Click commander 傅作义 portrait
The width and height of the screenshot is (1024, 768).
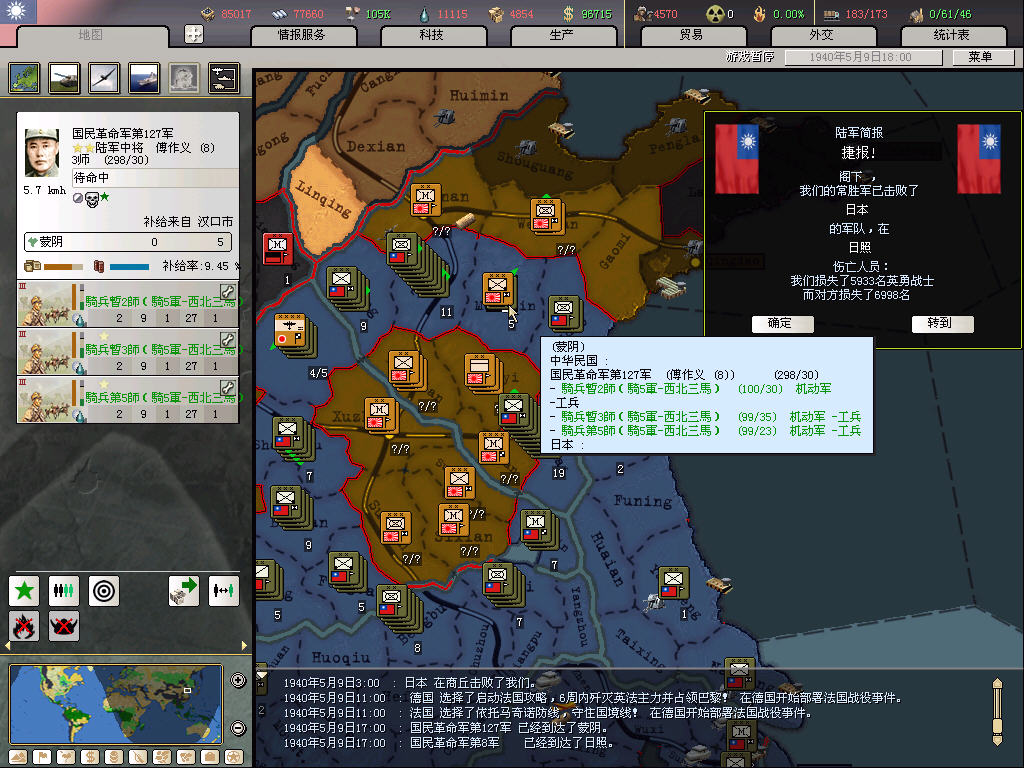coord(41,152)
